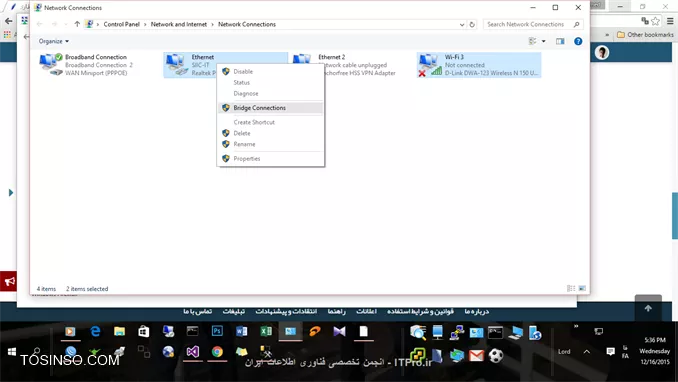Click the user avatar on the website

(601, 52)
